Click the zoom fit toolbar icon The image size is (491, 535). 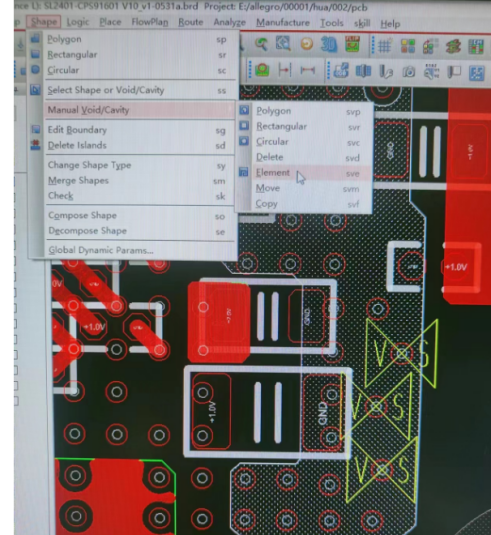(x=283, y=44)
